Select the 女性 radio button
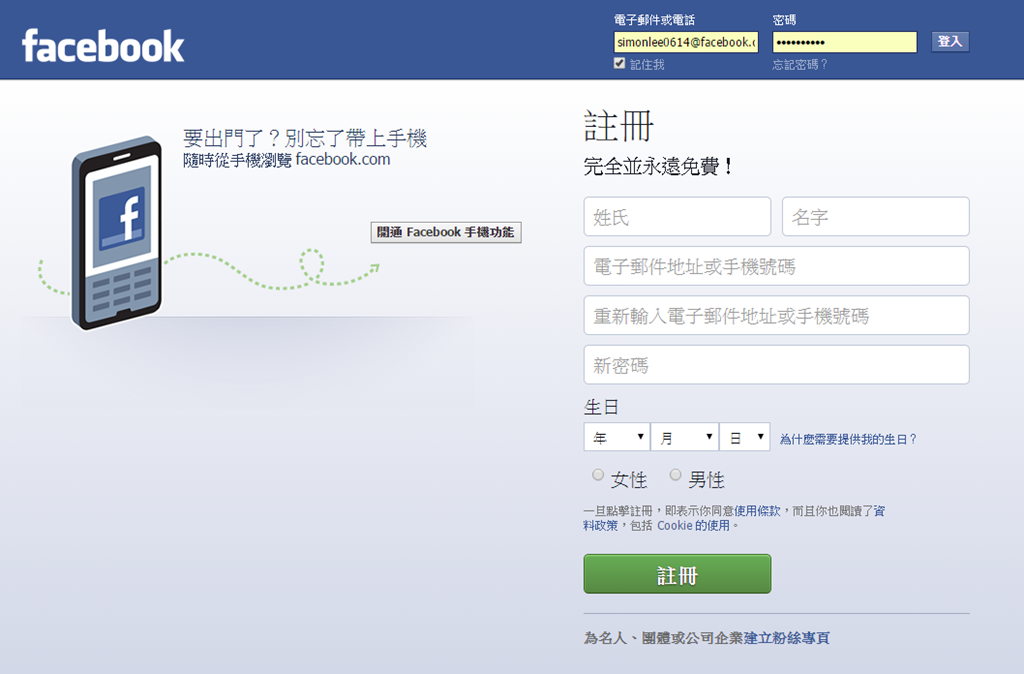This screenshot has width=1024, height=674. click(x=598, y=475)
